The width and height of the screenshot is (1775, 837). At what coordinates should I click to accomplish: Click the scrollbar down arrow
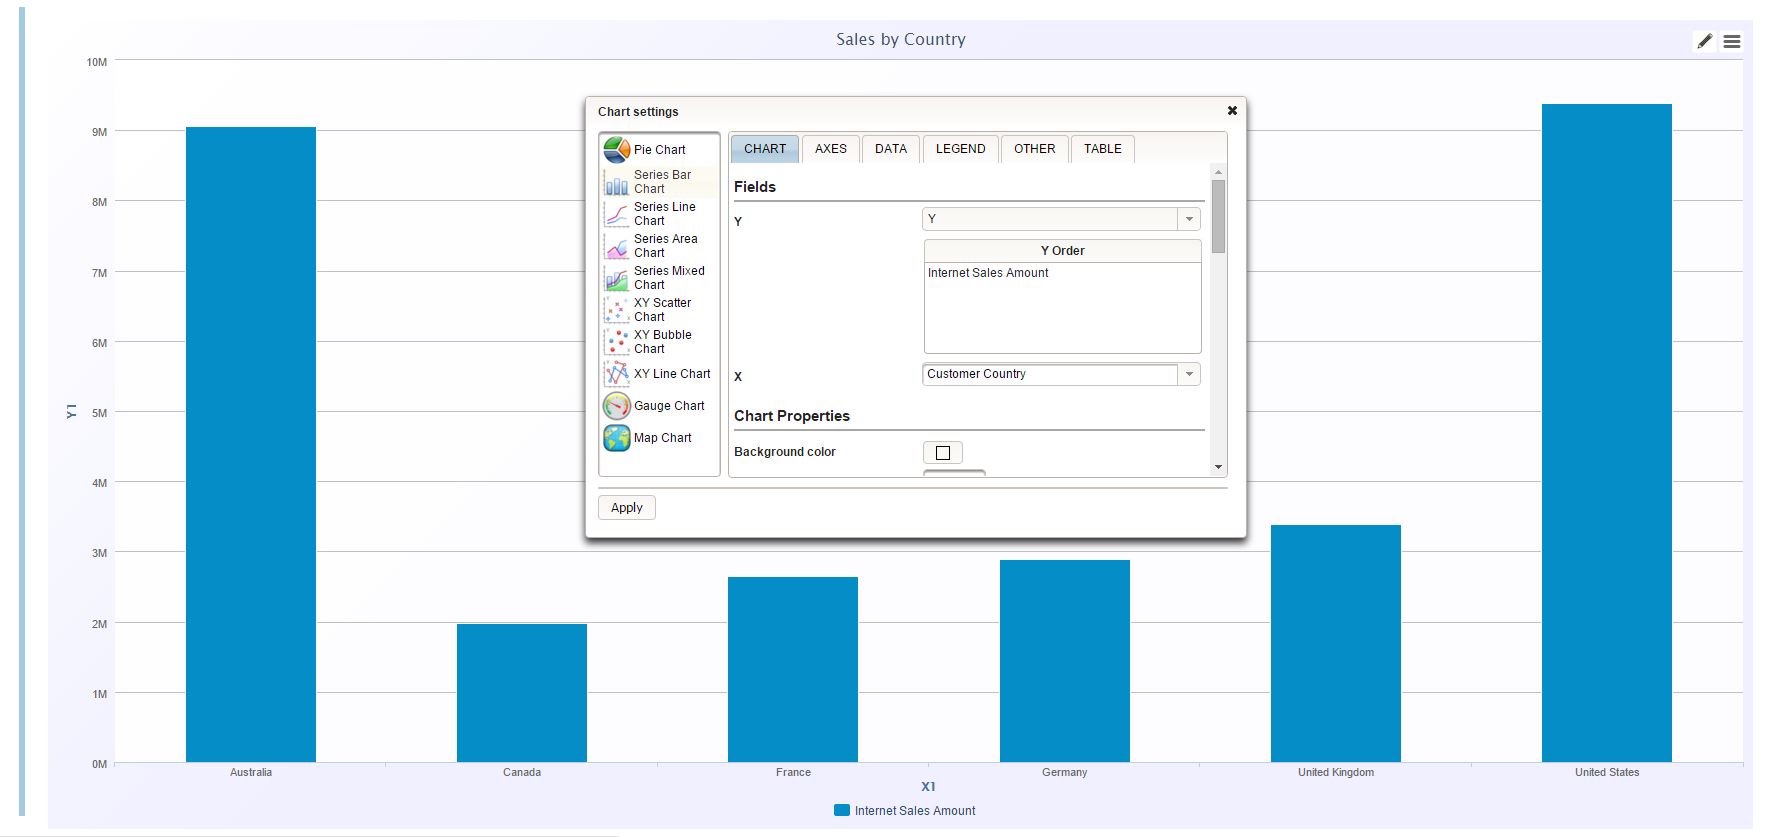click(x=1218, y=467)
